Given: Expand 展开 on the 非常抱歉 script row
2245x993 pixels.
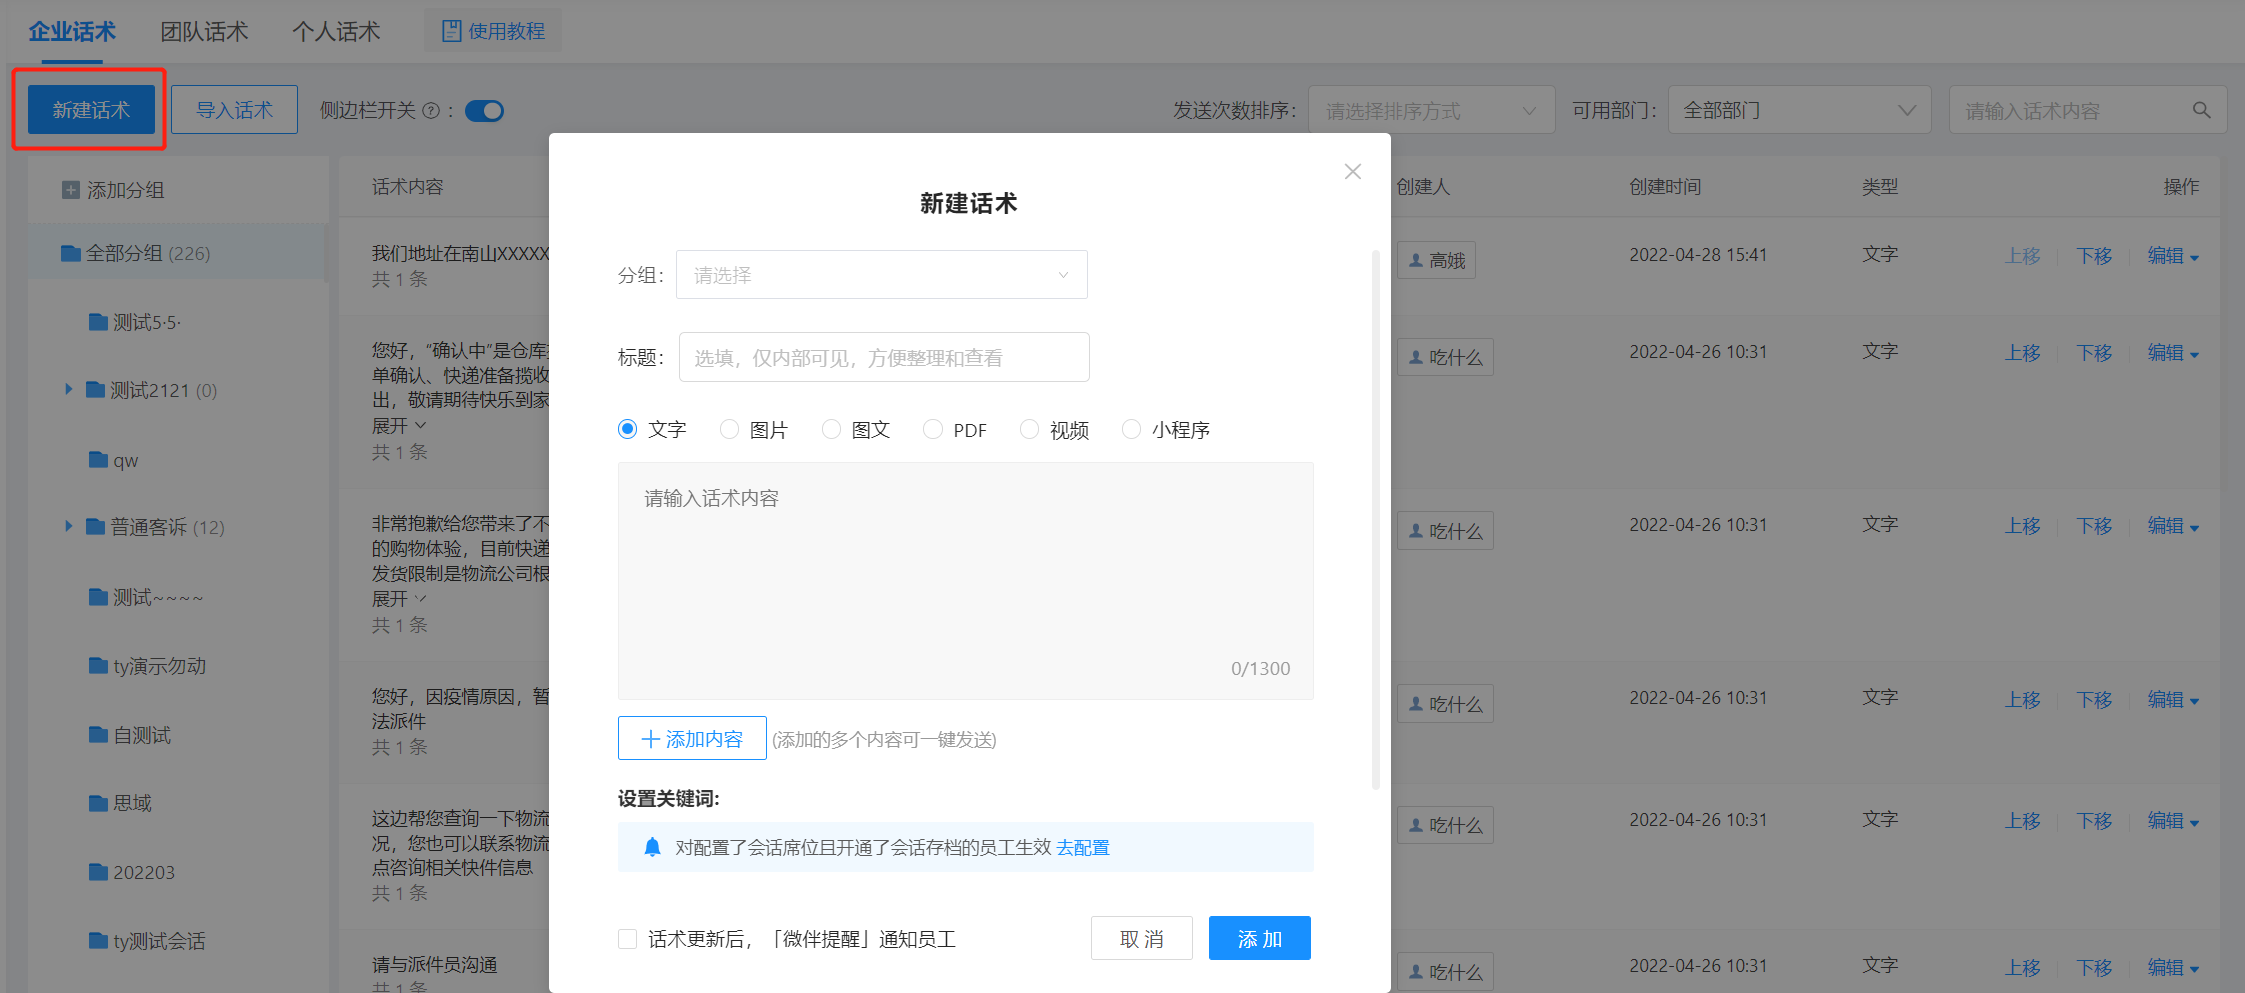Looking at the screenshot, I should click(x=399, y=599).
